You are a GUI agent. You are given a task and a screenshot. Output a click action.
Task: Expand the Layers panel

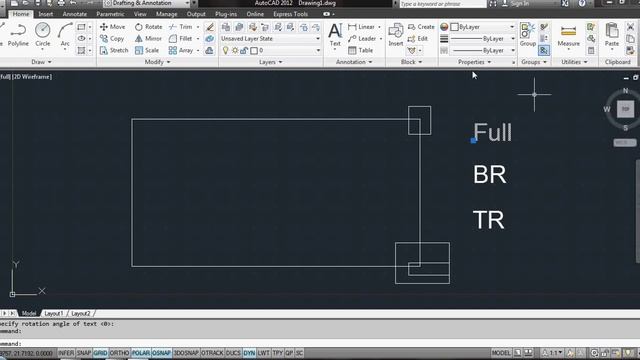pos(271,62)
